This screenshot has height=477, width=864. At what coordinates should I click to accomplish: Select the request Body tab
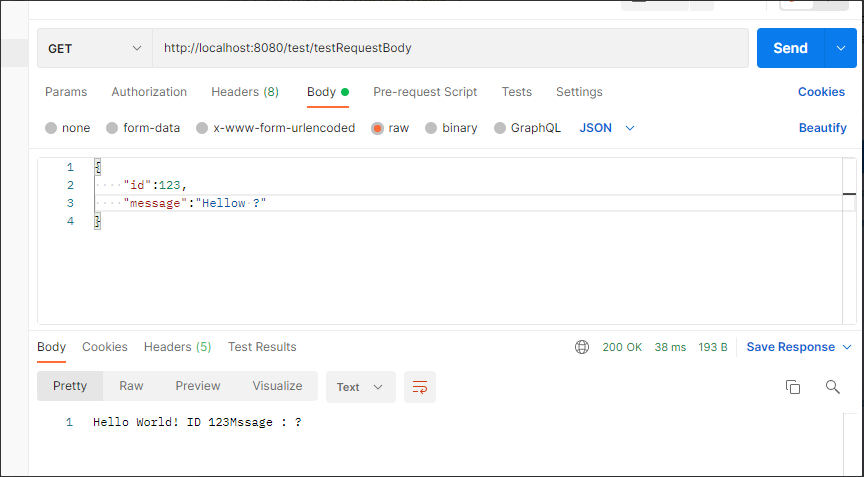[x=328, y=92]
